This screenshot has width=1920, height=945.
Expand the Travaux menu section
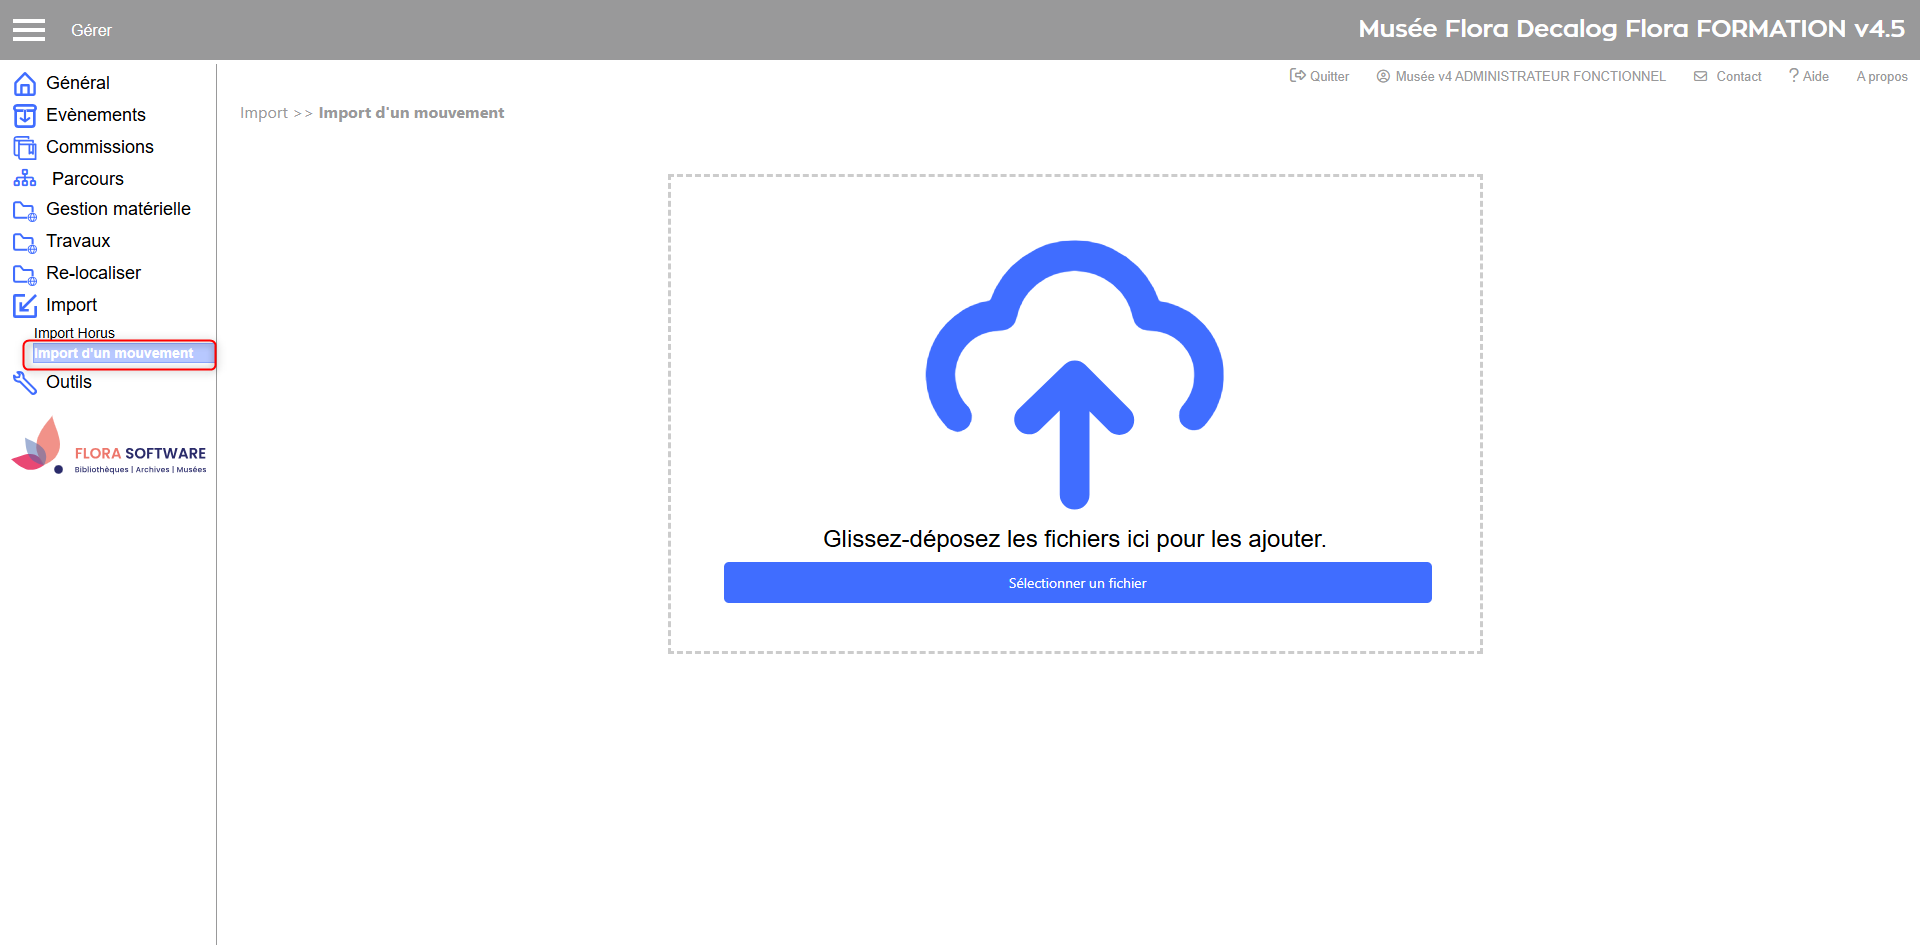pyautogui.click(x=78, y=241)
